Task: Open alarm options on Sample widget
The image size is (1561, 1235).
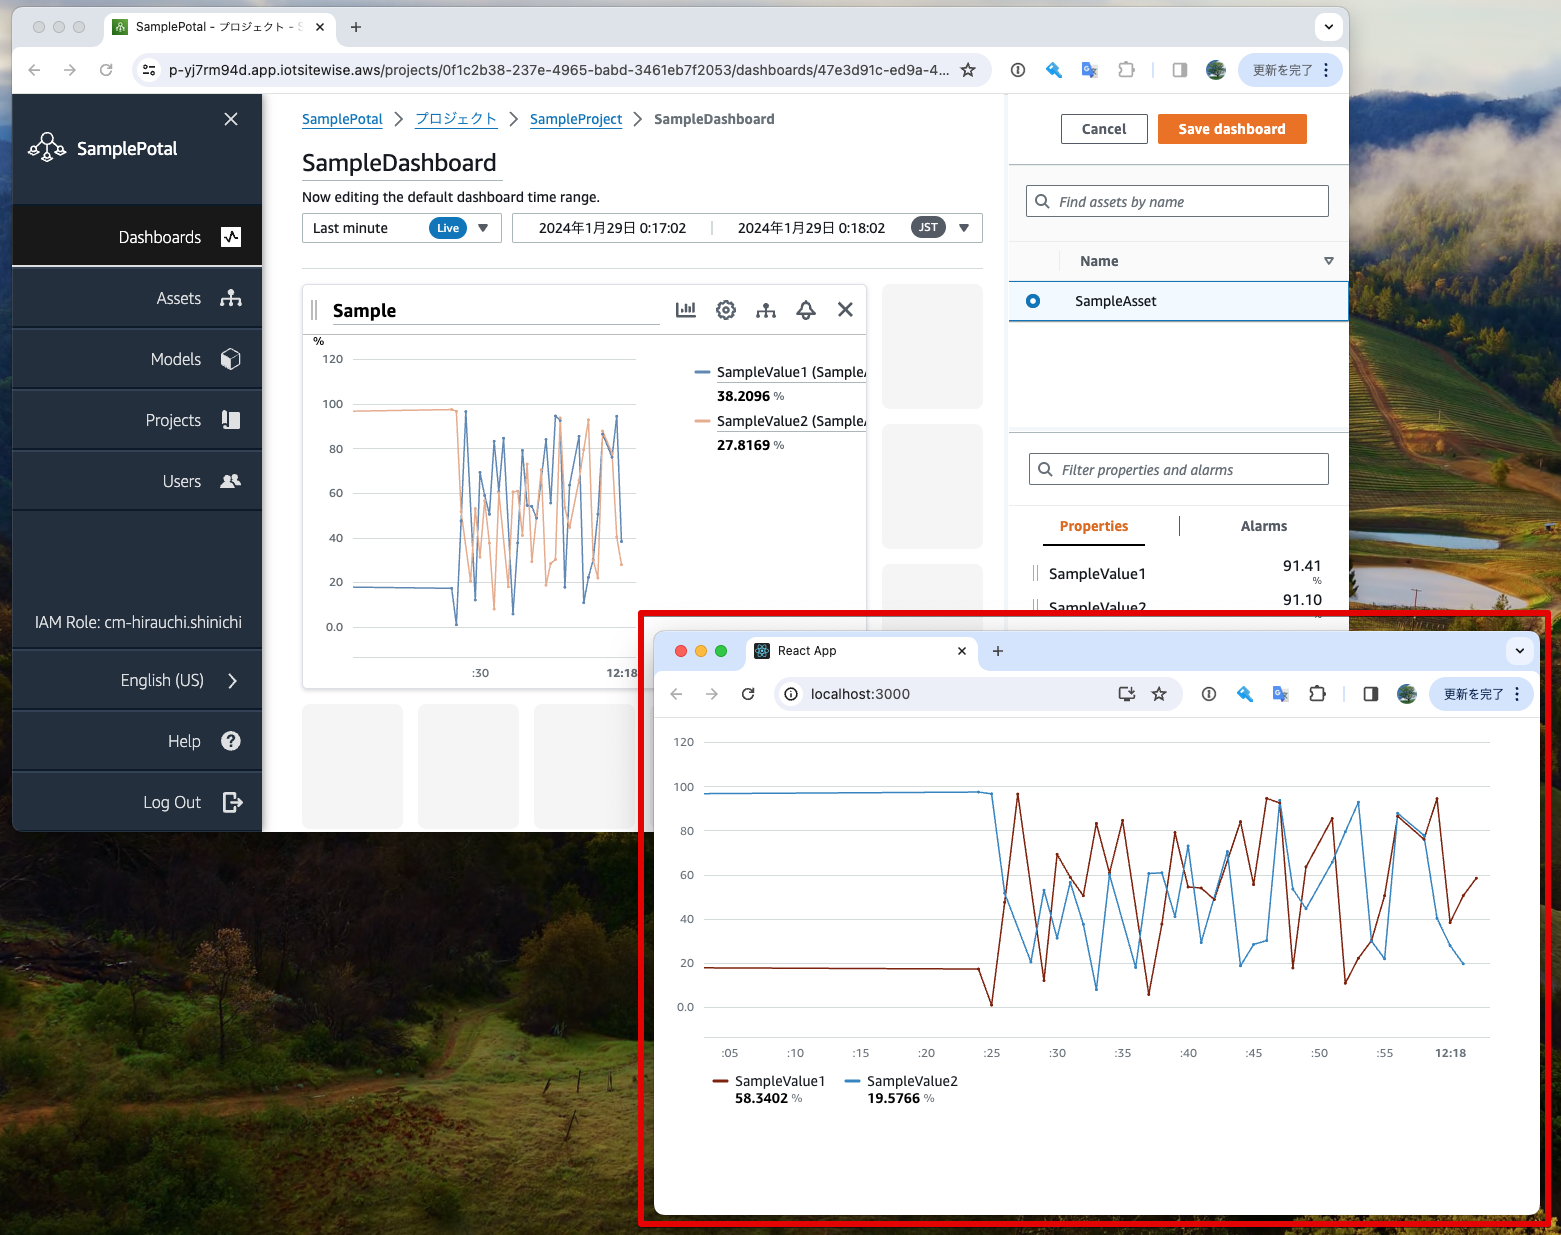Action: click(806, 310)
